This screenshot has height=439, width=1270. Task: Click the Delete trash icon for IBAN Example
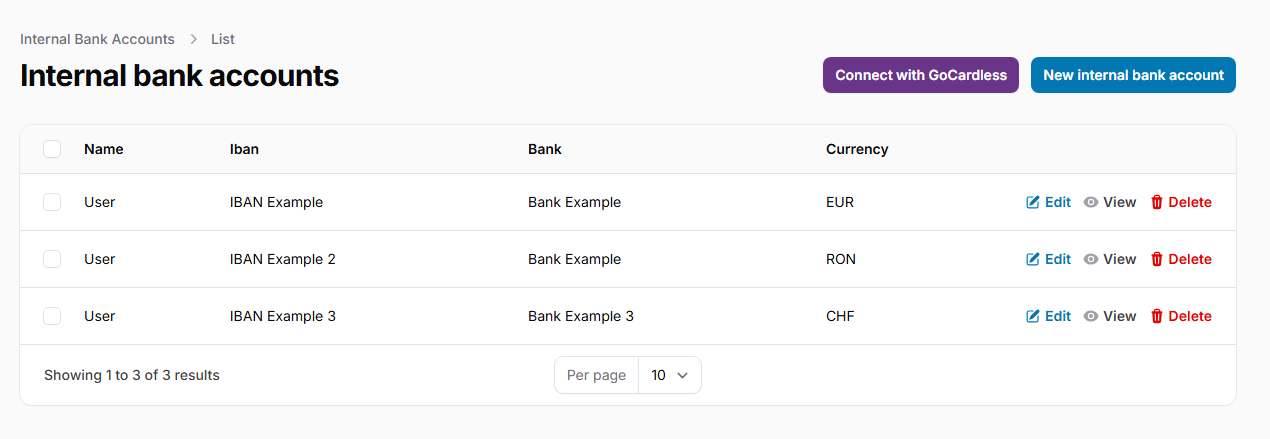coord(1157,202)
